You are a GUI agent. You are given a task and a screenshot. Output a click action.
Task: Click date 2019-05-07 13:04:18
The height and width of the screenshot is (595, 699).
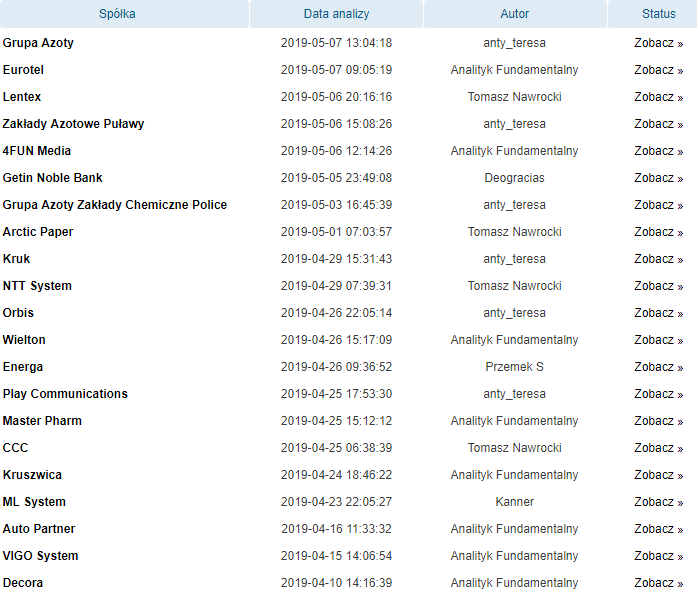point(337,43)
